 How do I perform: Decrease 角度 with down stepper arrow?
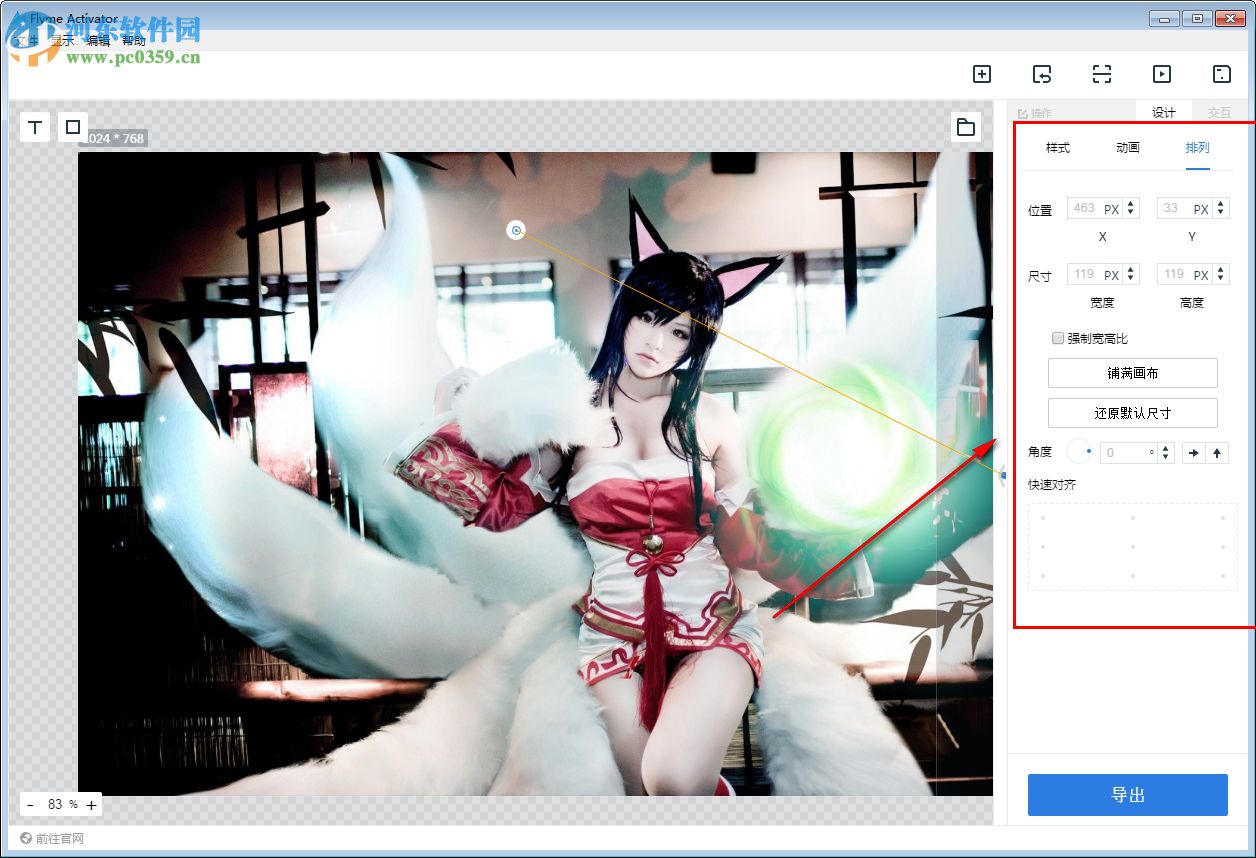(1166, 457)
